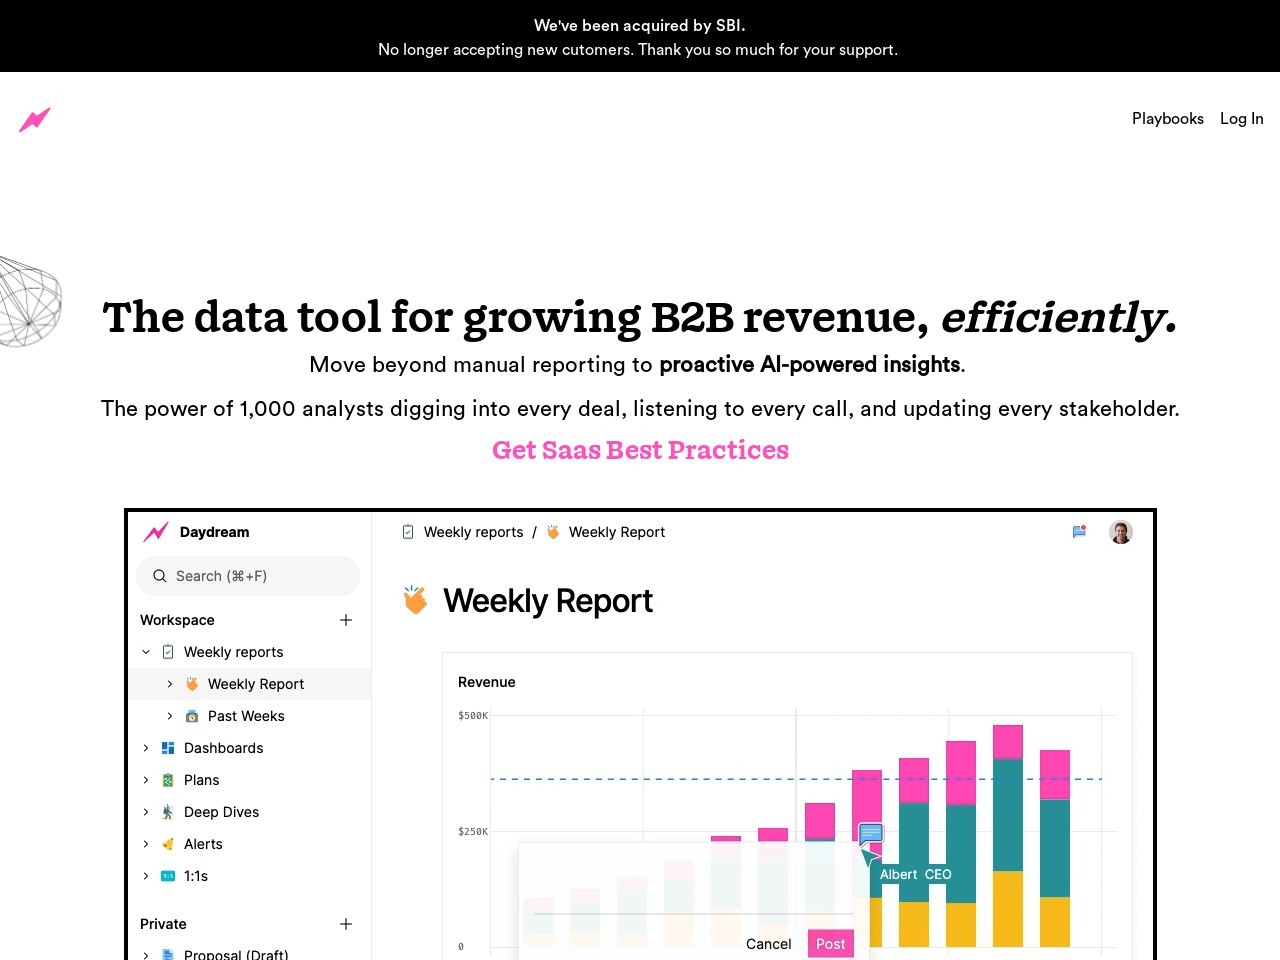1280x960 pixels.
Task: Click the pink Daydream logo in header
Action: (34, 120)
